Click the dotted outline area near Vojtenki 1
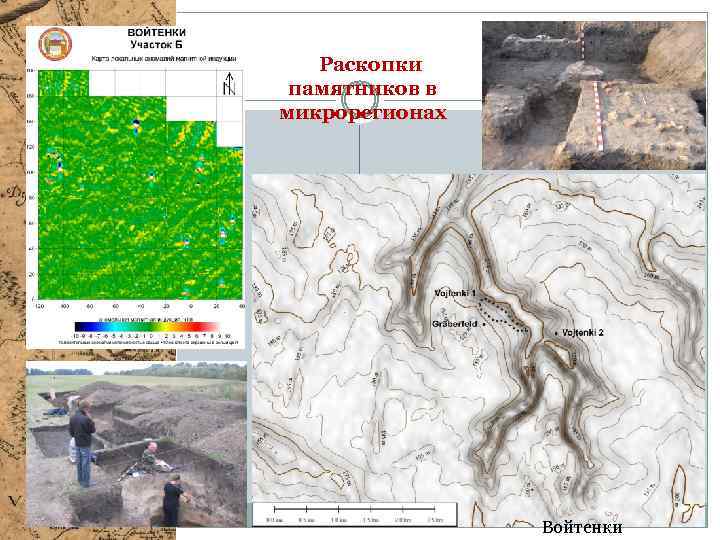The height and width of the screenshot is (540, 720). tap(504, 315)
